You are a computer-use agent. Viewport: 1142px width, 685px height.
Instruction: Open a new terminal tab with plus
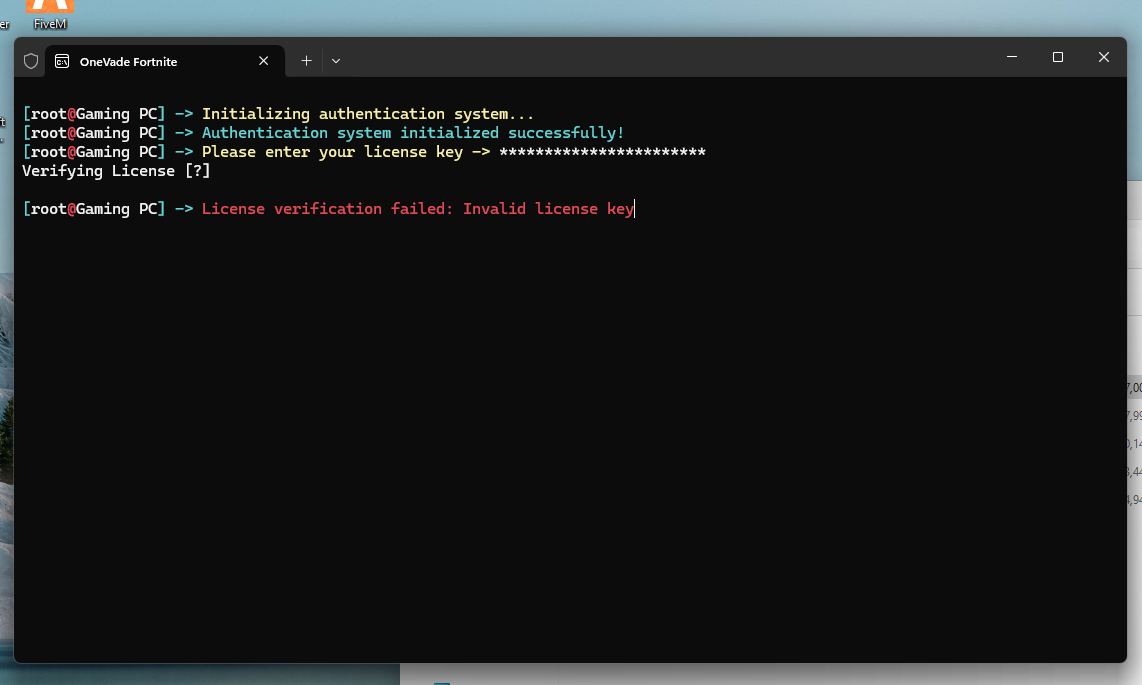pos(307,61)
